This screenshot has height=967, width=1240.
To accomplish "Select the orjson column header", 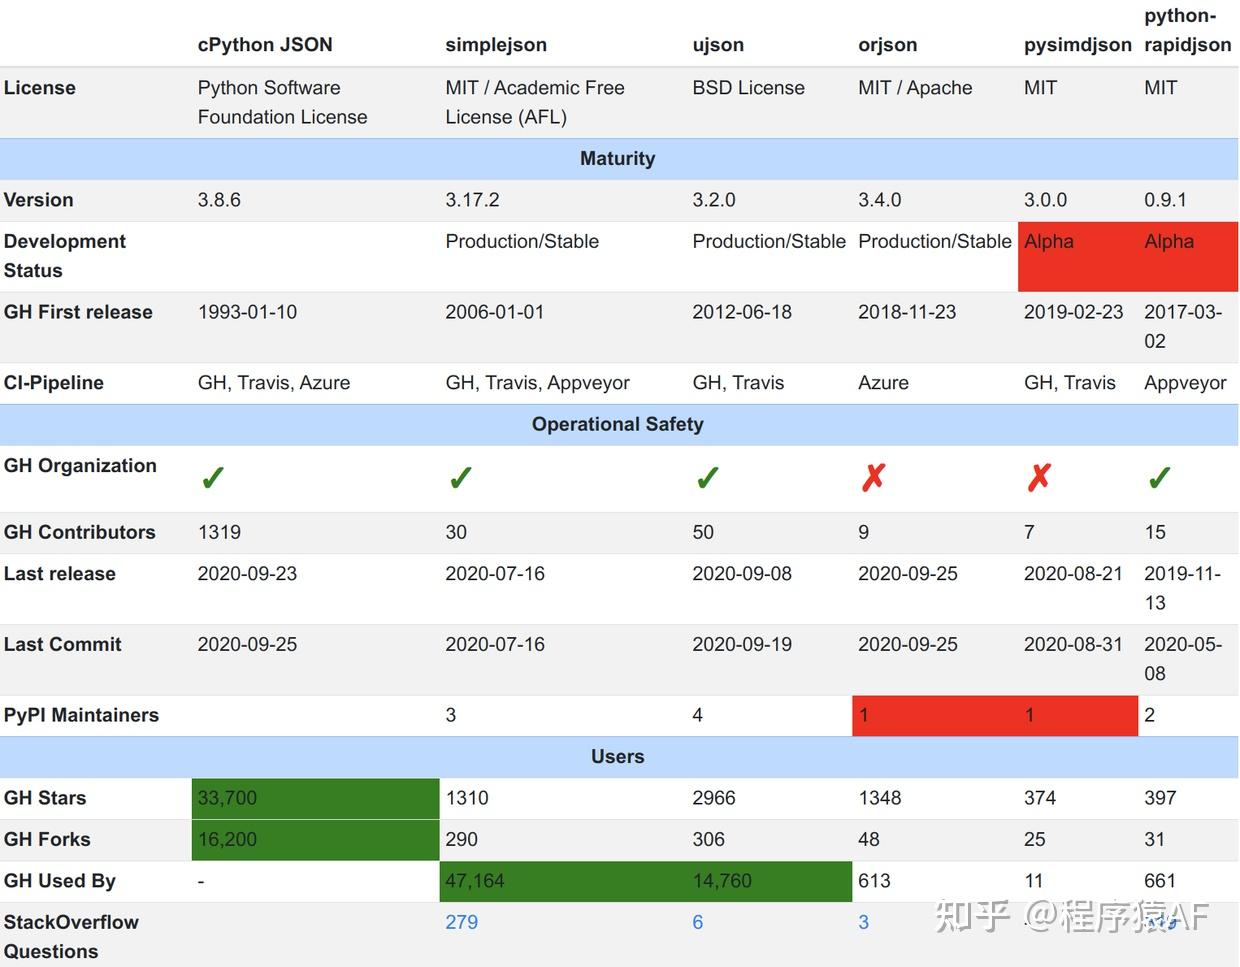I will point(886,45).
